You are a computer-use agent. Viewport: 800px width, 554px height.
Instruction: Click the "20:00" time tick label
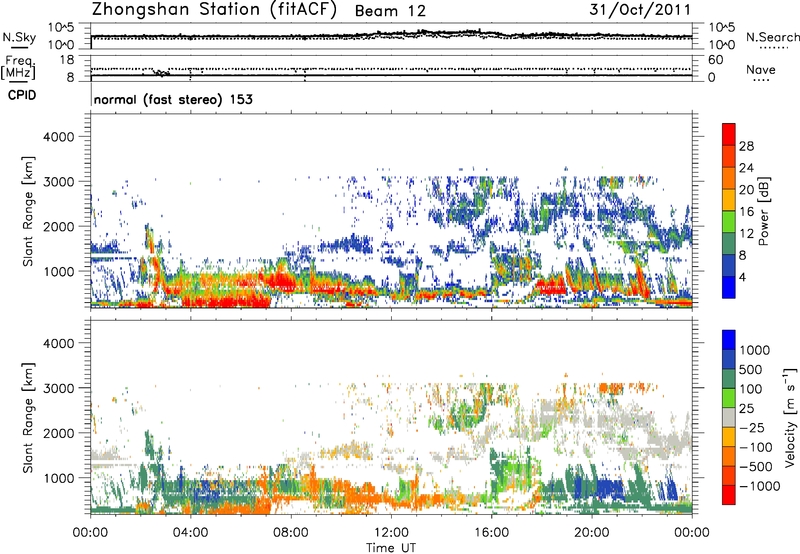tap(591, 533)
